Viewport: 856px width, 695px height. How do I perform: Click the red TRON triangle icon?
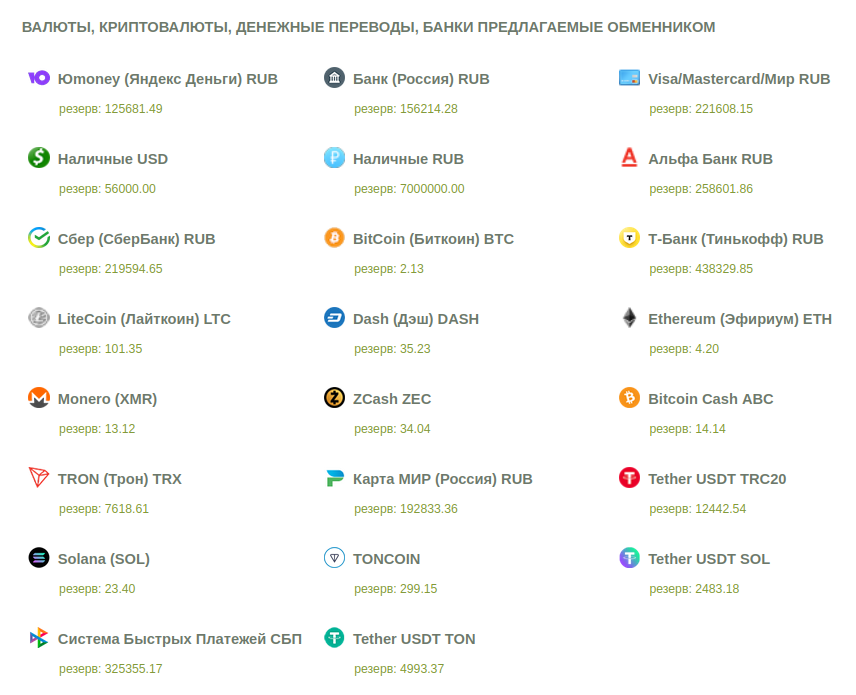pyautogui.click(x=39, y=478)
